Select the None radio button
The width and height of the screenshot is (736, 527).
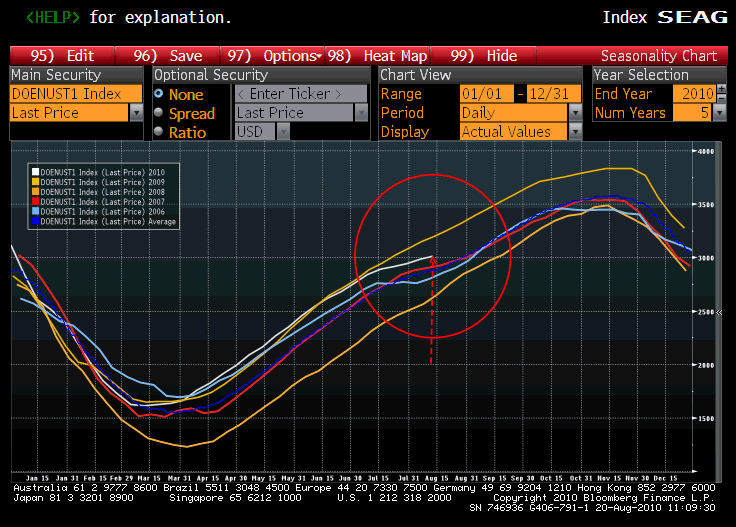[159, 94]
